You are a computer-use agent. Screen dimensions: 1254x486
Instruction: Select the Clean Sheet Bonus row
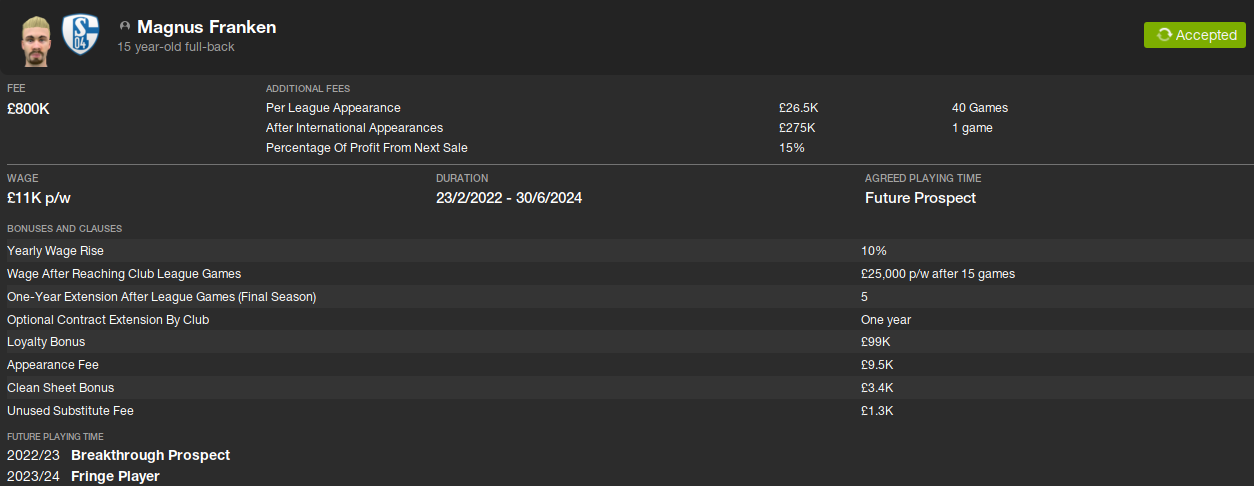60,388
